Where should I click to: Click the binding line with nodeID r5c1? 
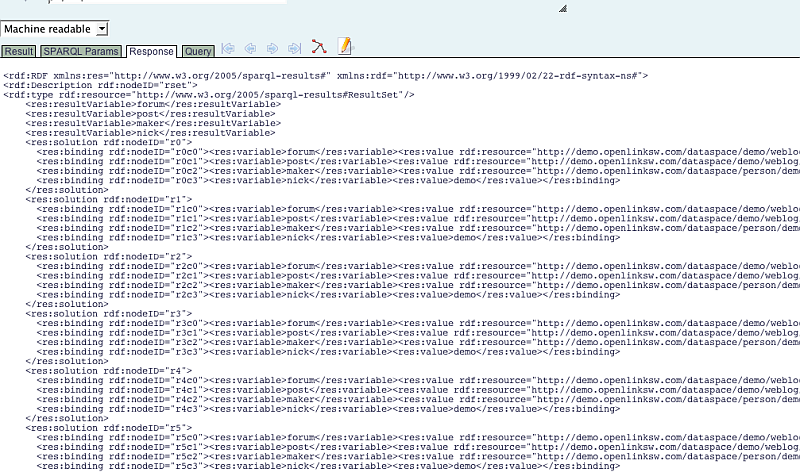point(418,447)
